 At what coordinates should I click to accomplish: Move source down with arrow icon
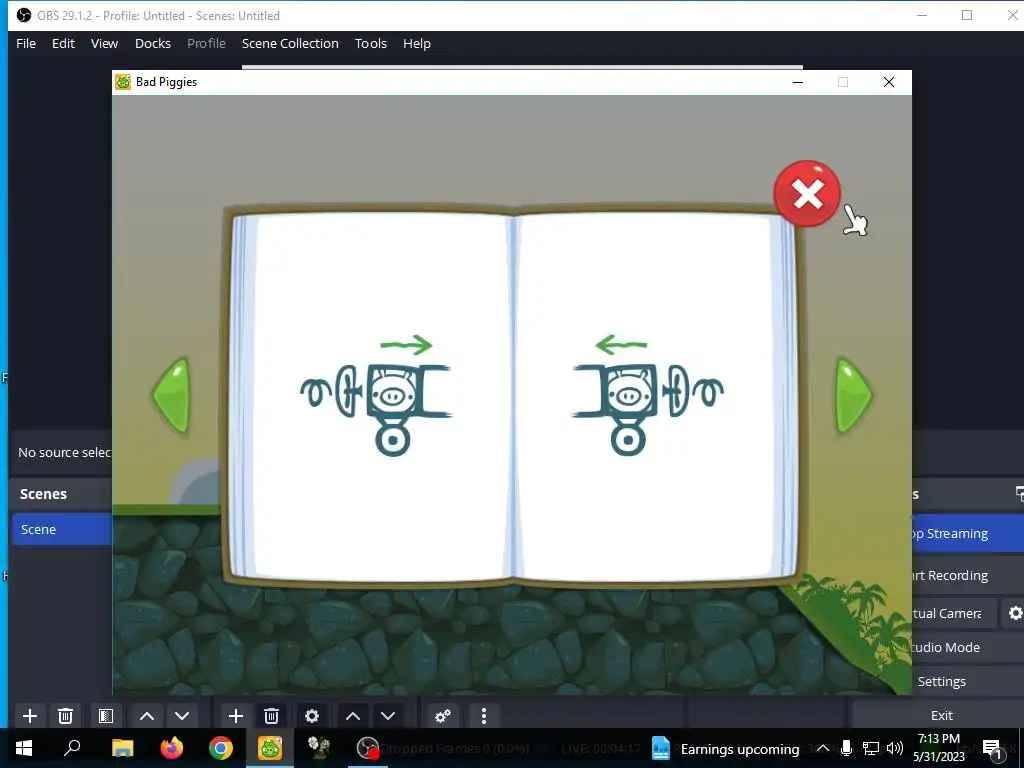click(388, 716)
